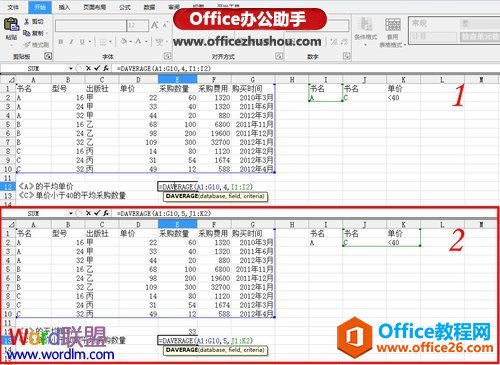This screenshot has height=365, width=500.
Task: Click into the upper formula bar with 4, I1:I2
Action: coord(306,68)
